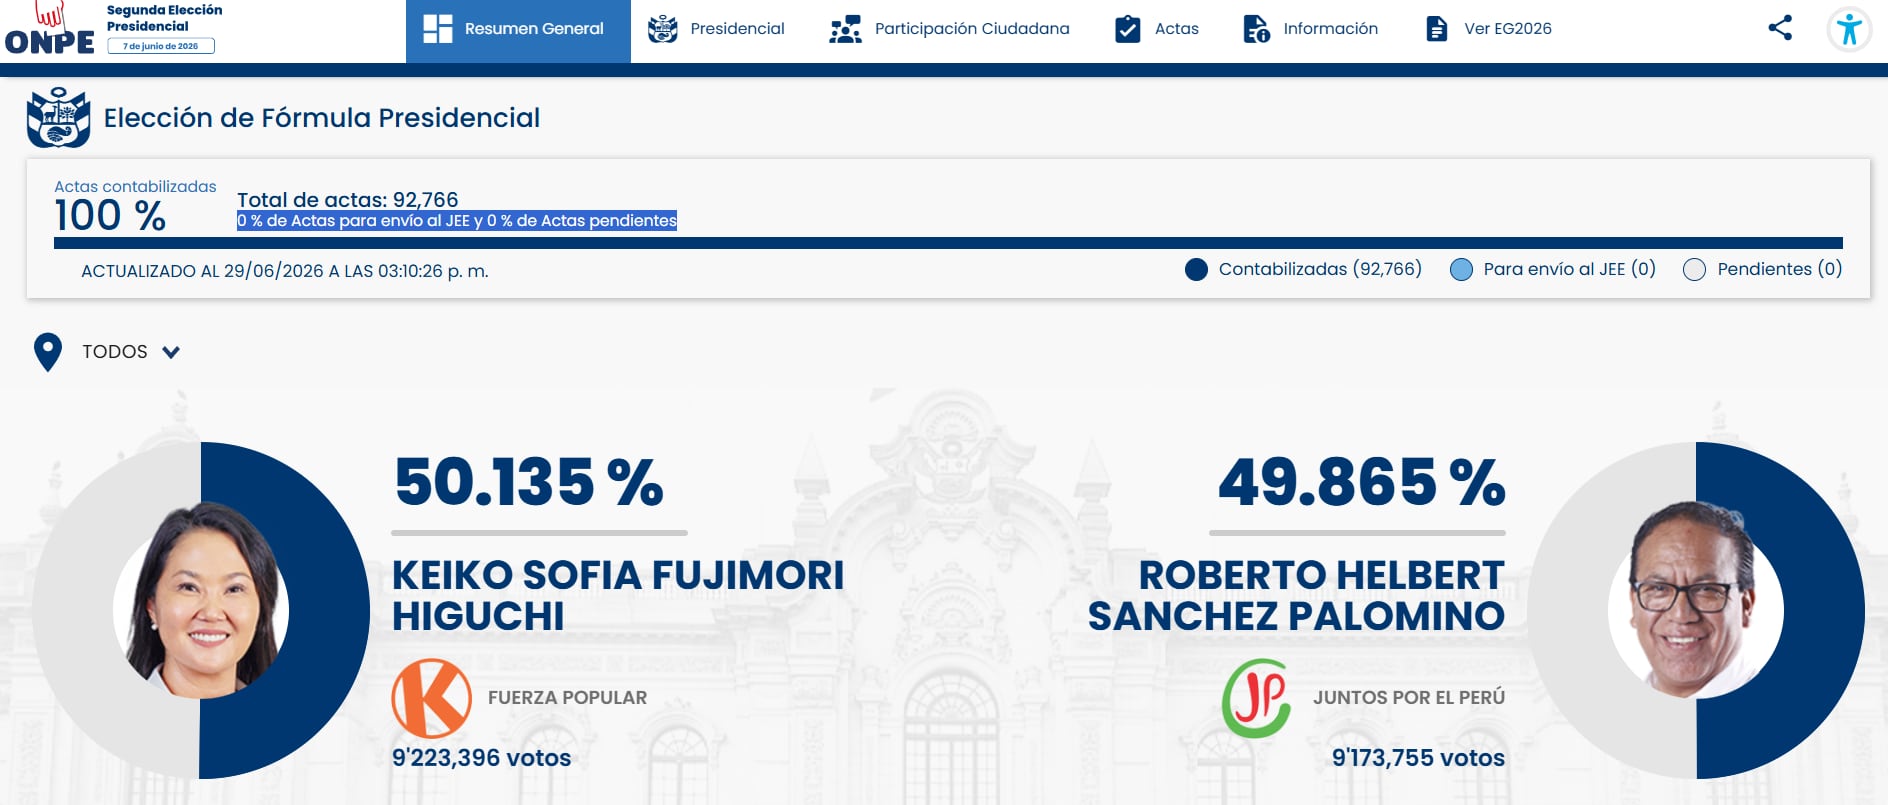Click the "9'223,396 votos" count

481,758
